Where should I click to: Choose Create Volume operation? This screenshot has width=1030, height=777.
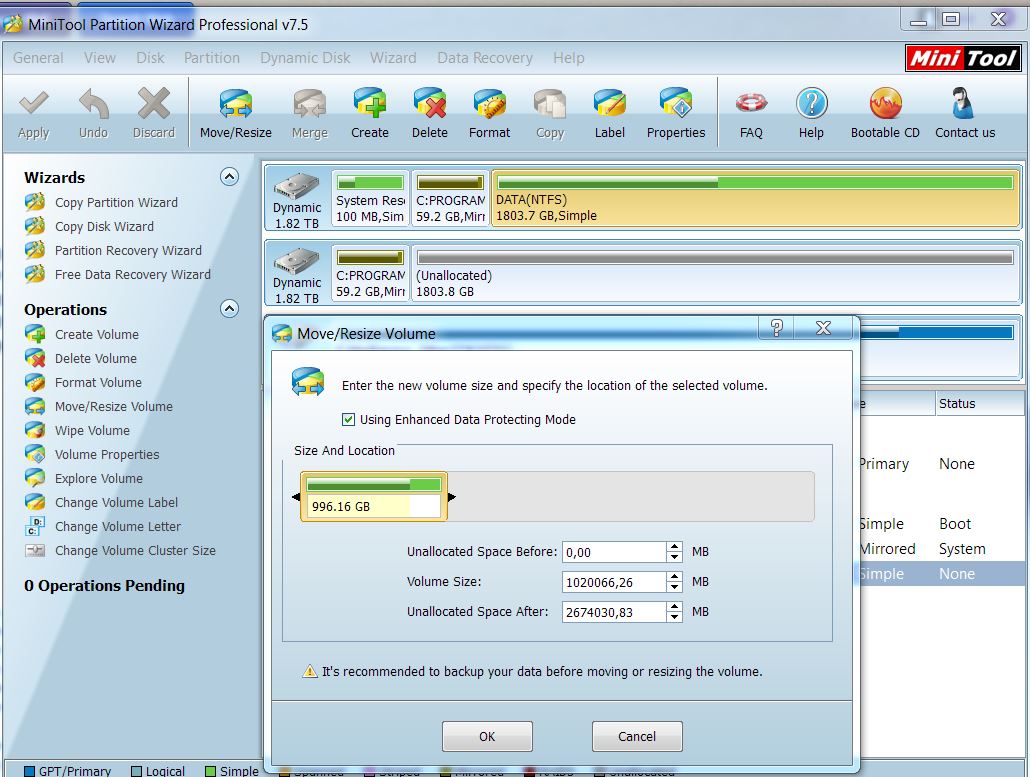click(x=97, y=334)
